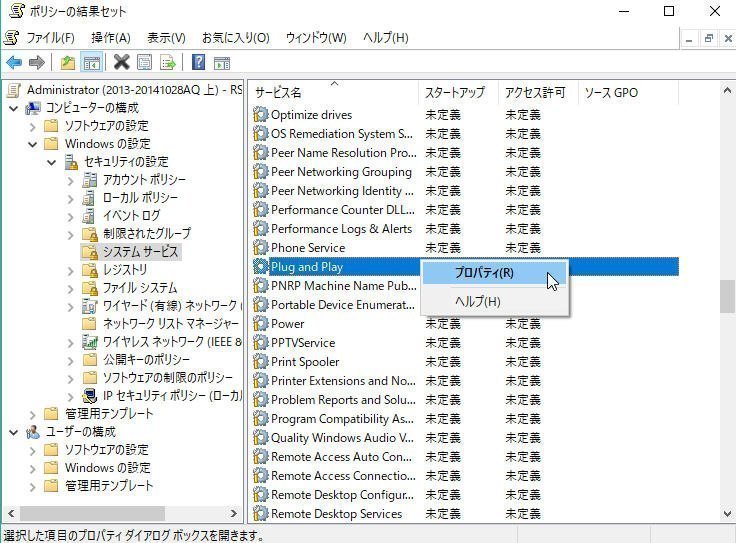Select ネットワーク リスト マネージャー tree item
Screen dimensions: 736x543
tap(171, 324)
